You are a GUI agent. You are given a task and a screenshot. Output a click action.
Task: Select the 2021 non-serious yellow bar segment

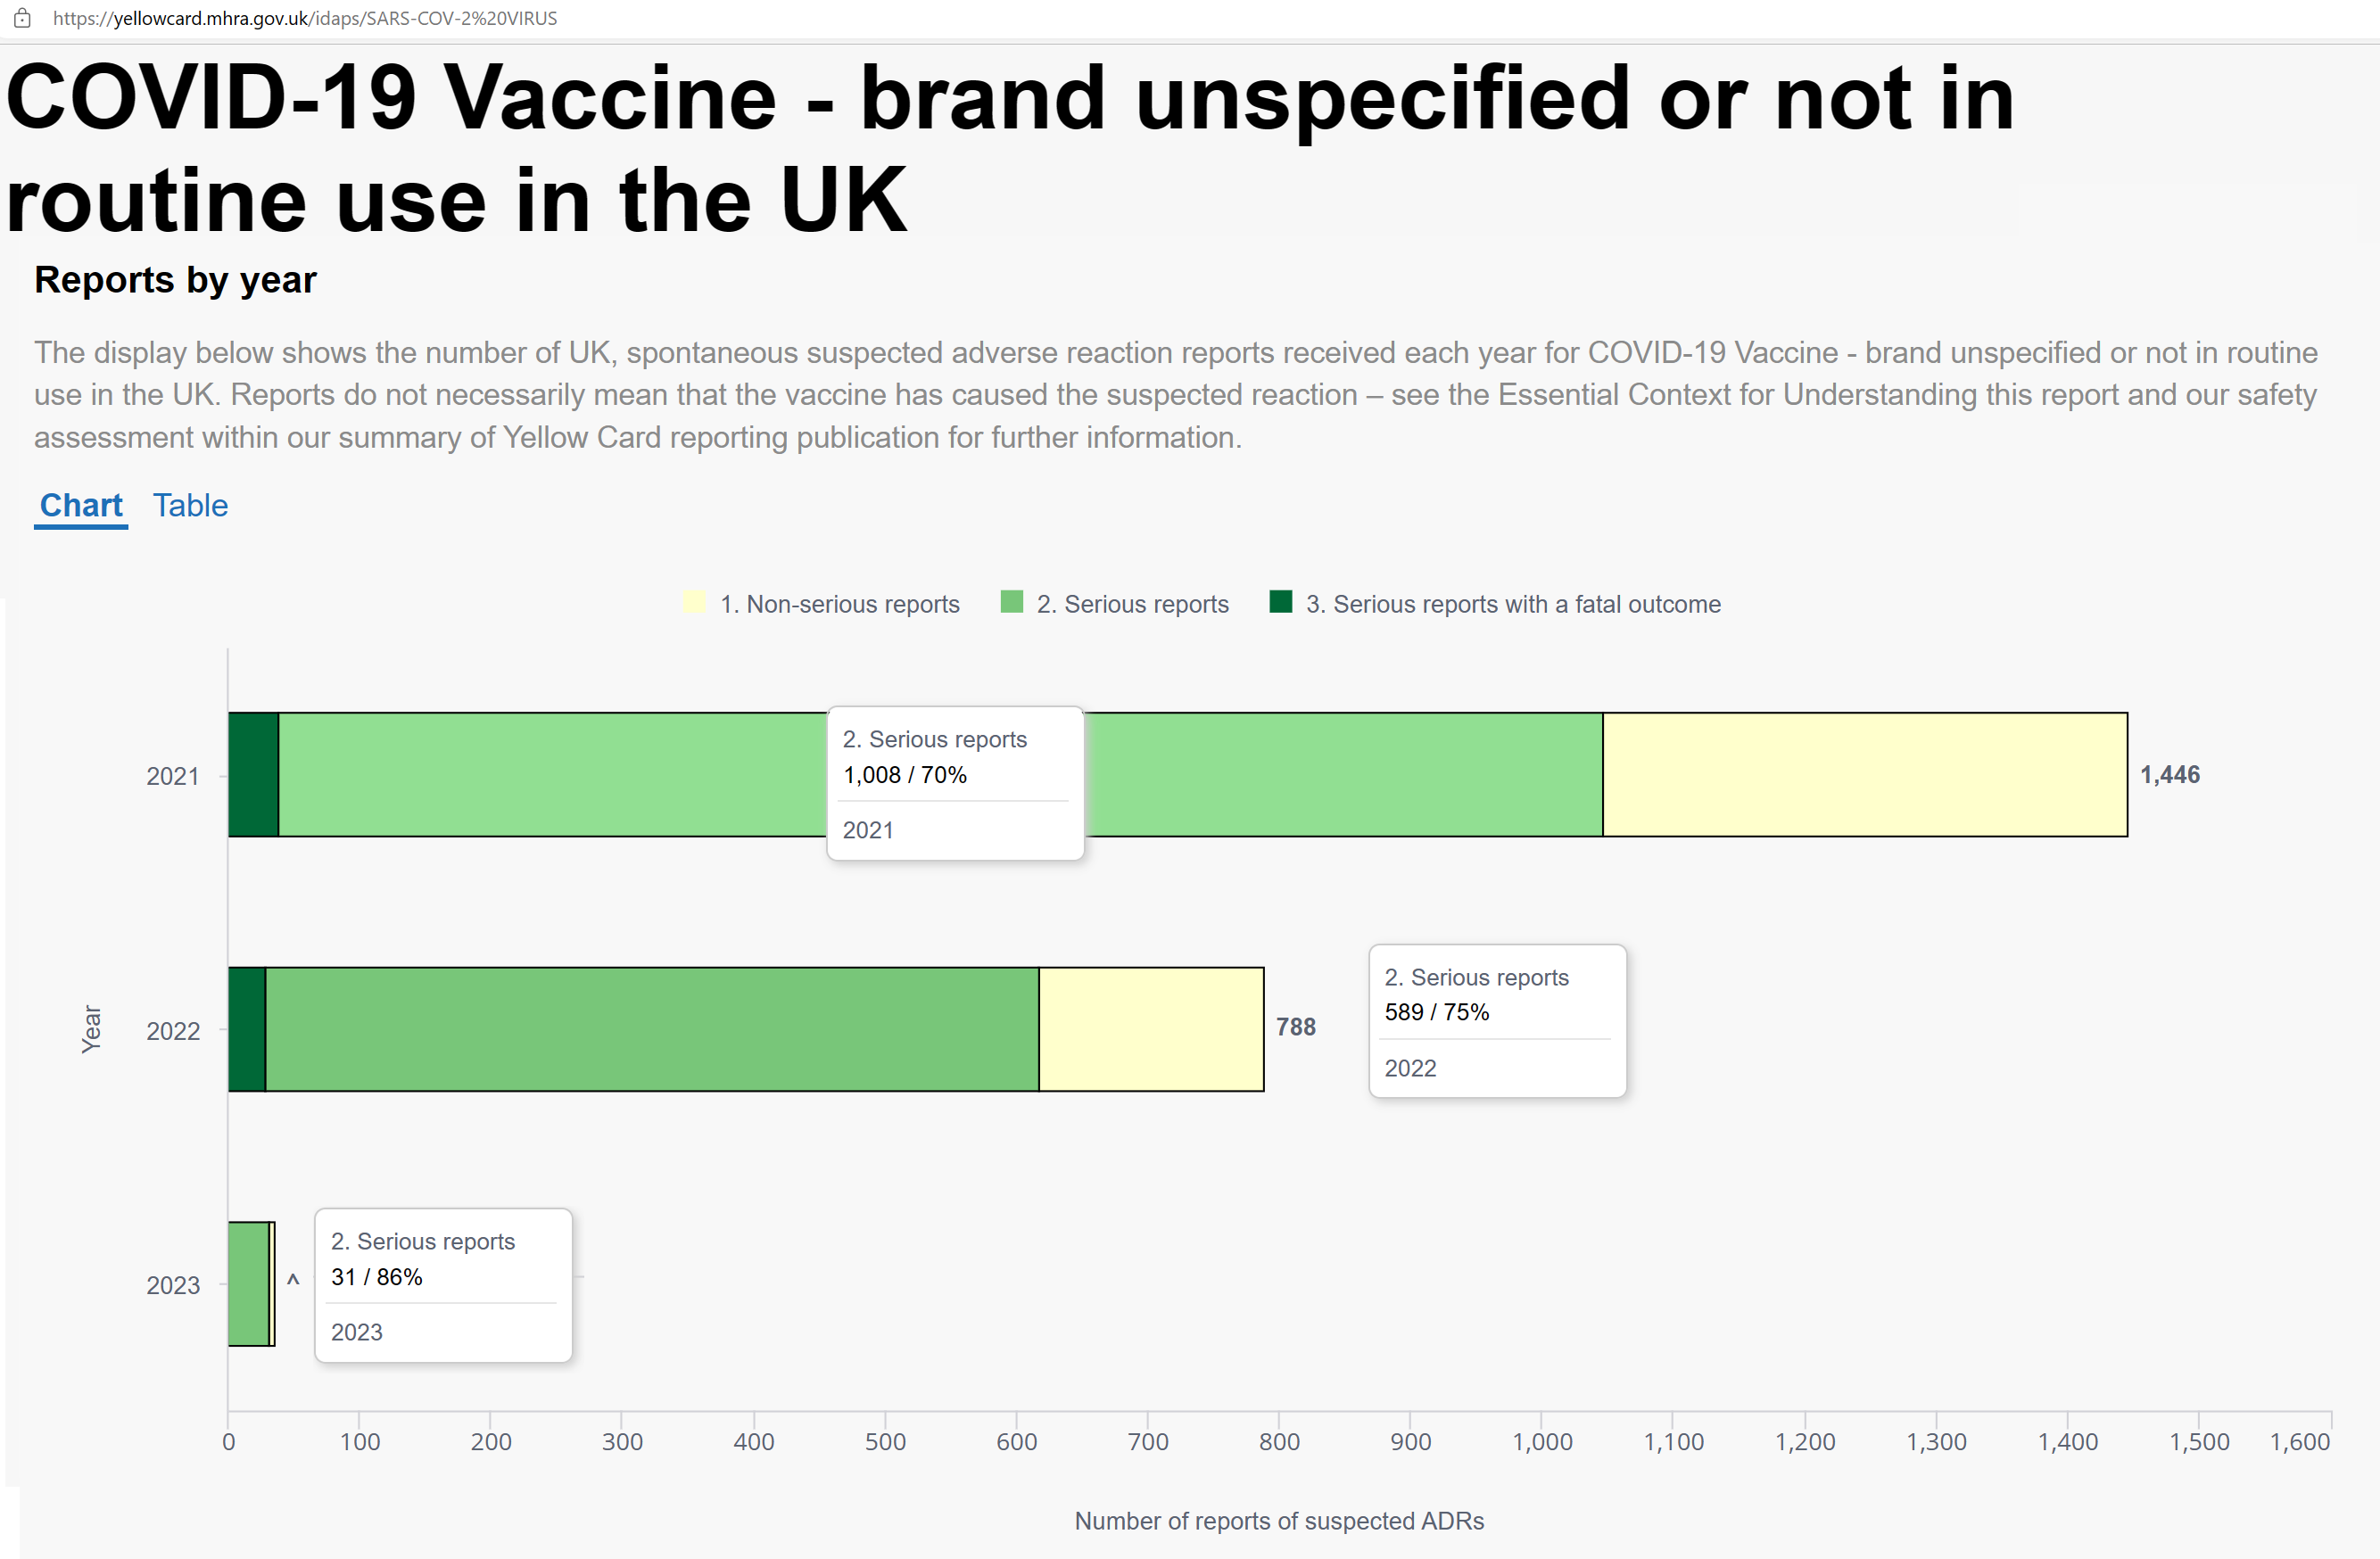click(x=1865, y=774)
